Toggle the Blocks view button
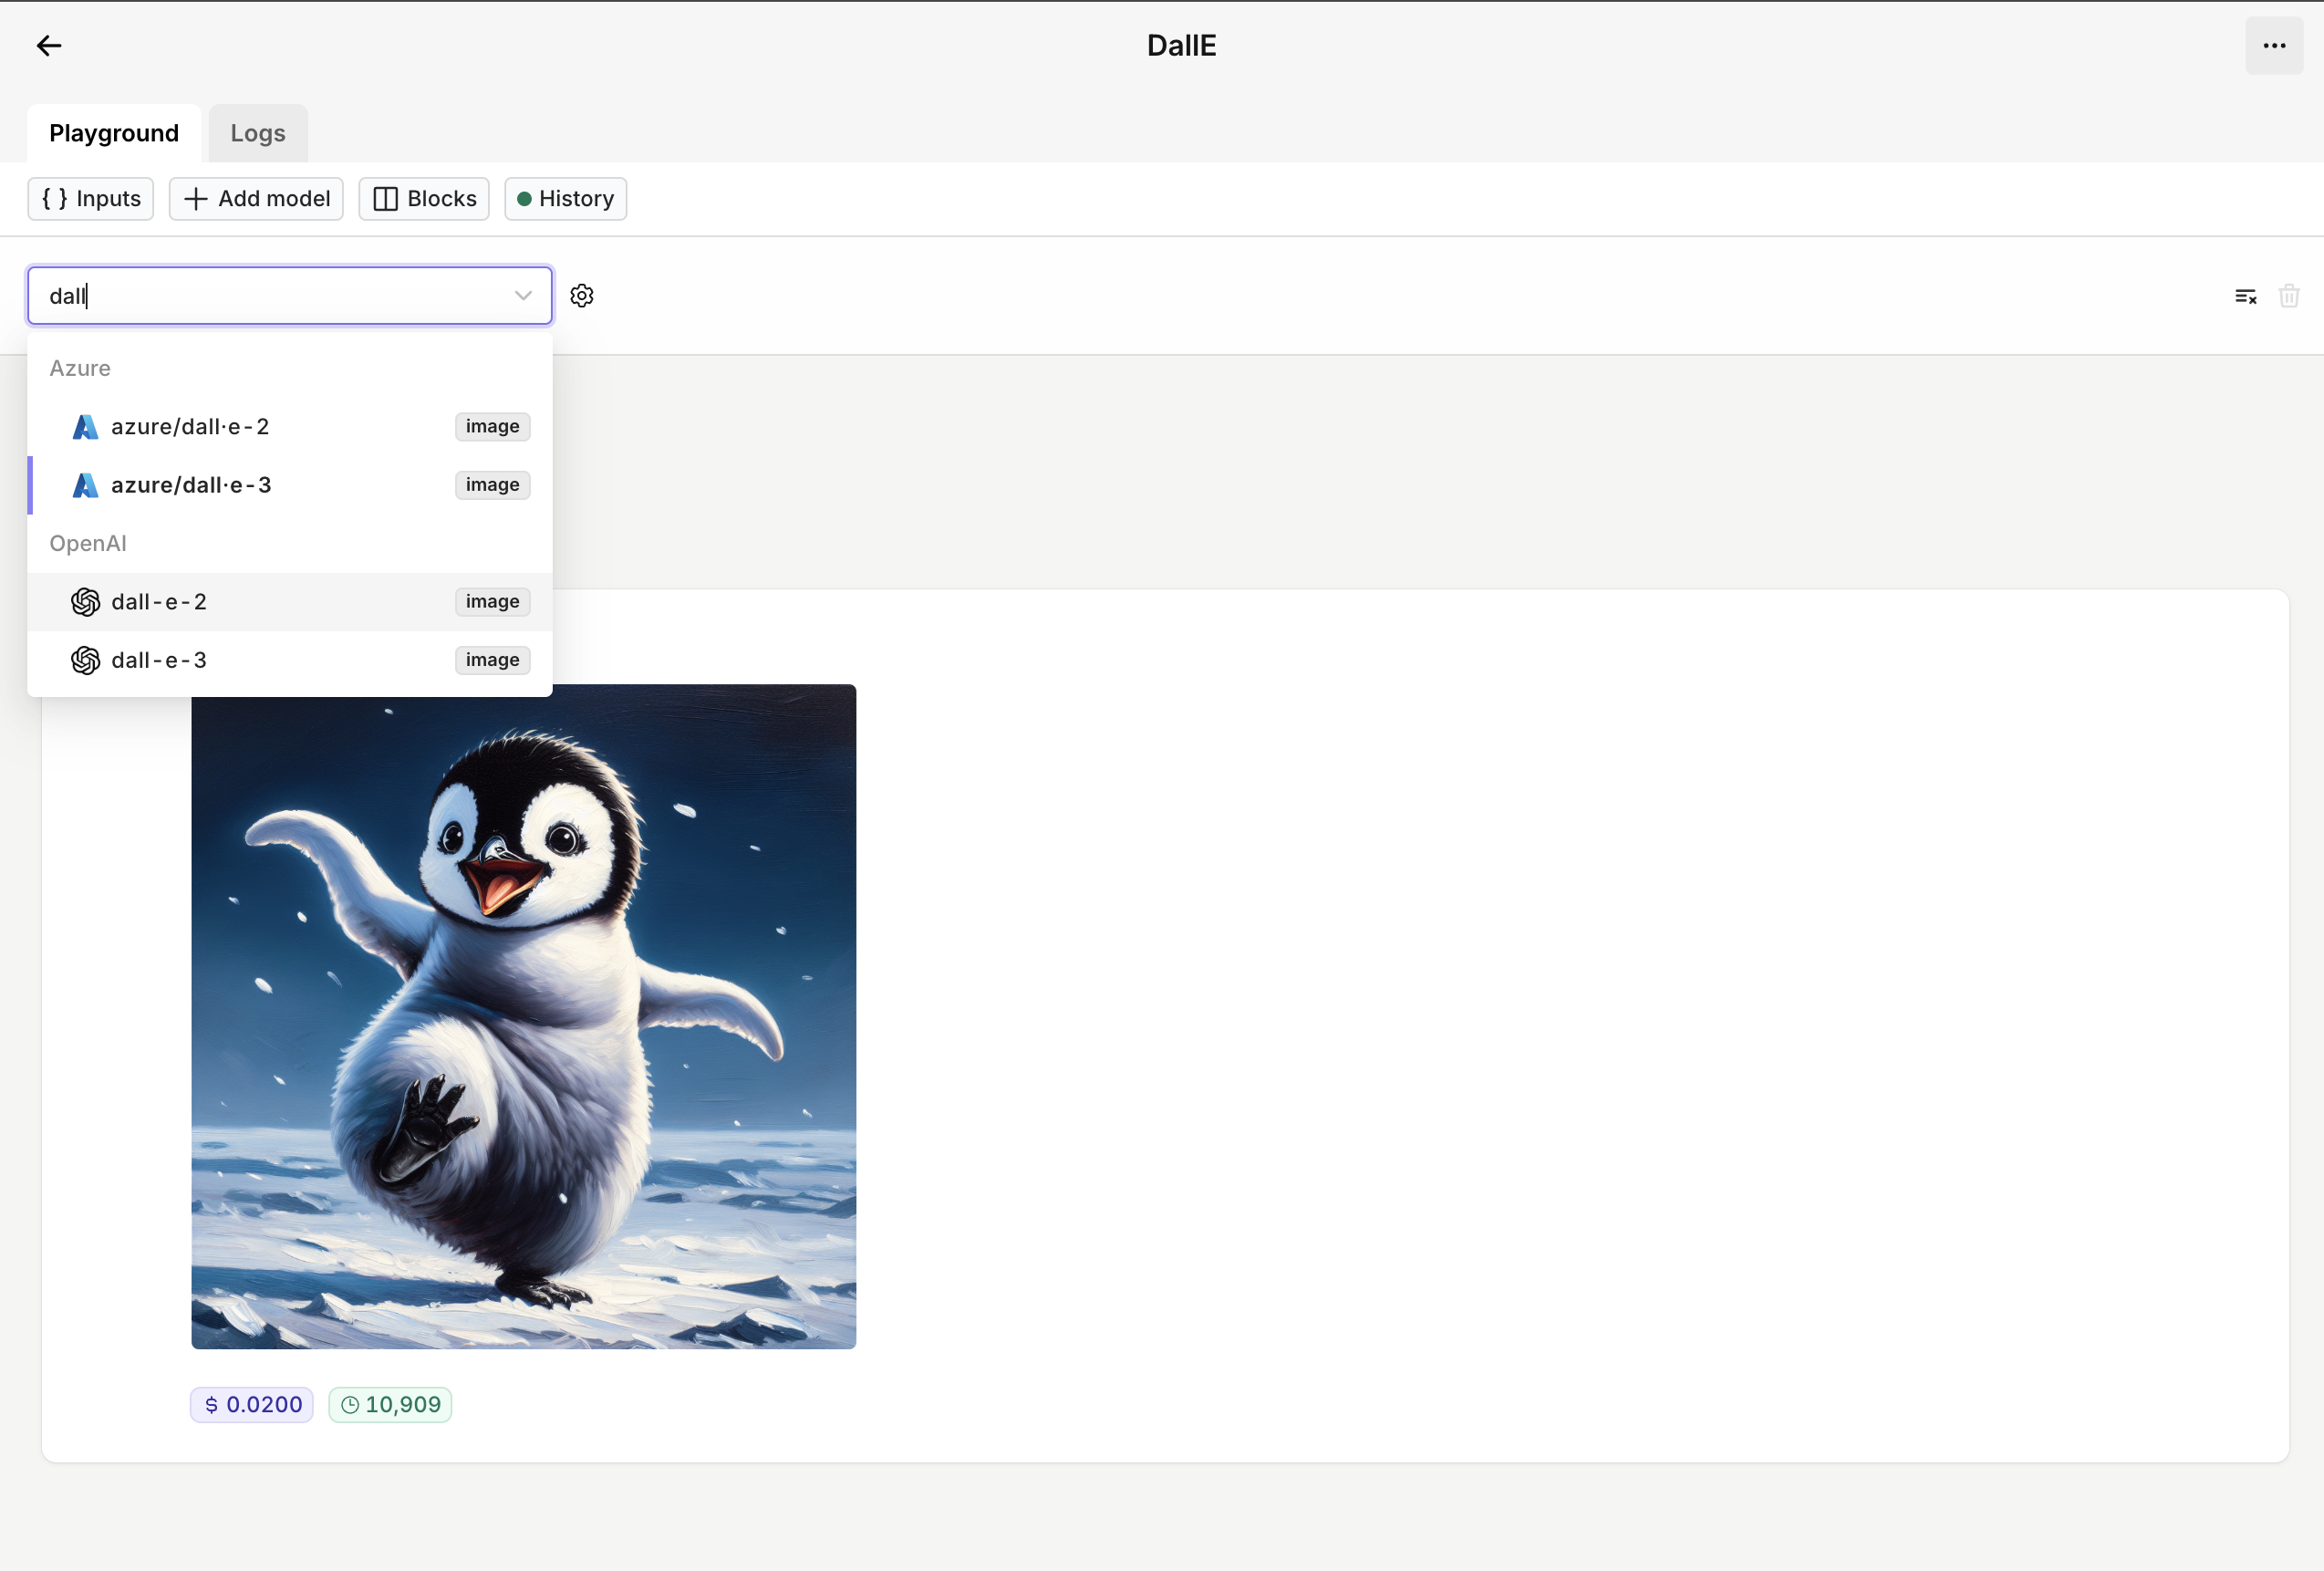The image size is (2324, 1571). click(x=424, y=199)
